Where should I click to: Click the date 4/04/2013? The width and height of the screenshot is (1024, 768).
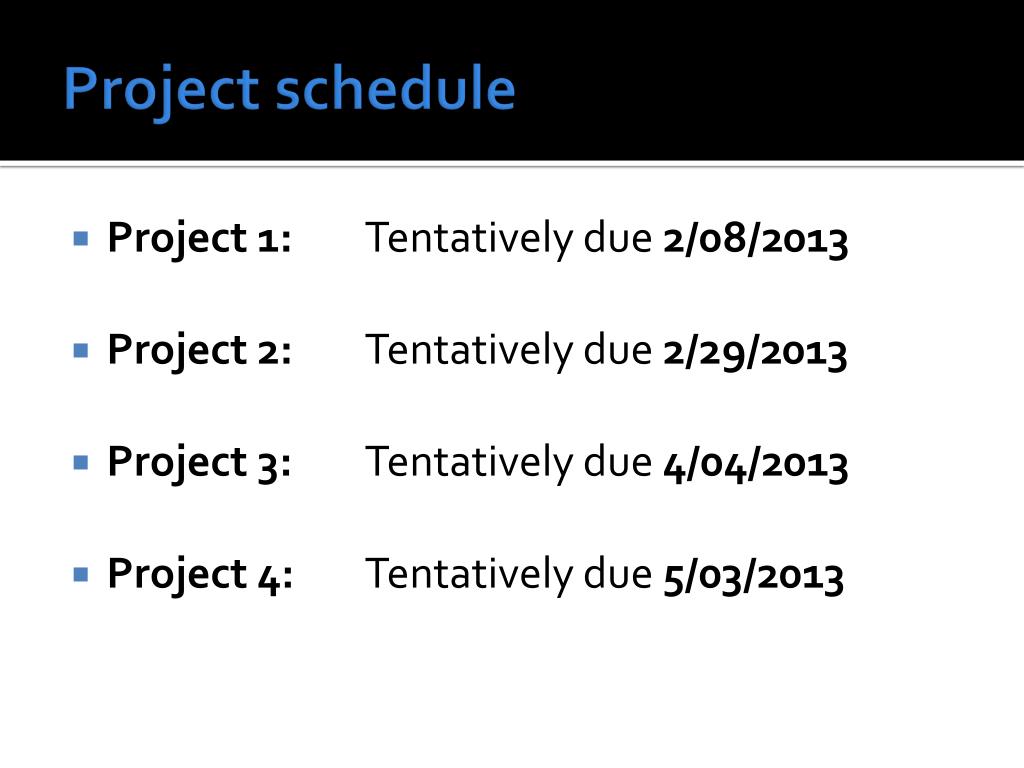click(756, 464)
